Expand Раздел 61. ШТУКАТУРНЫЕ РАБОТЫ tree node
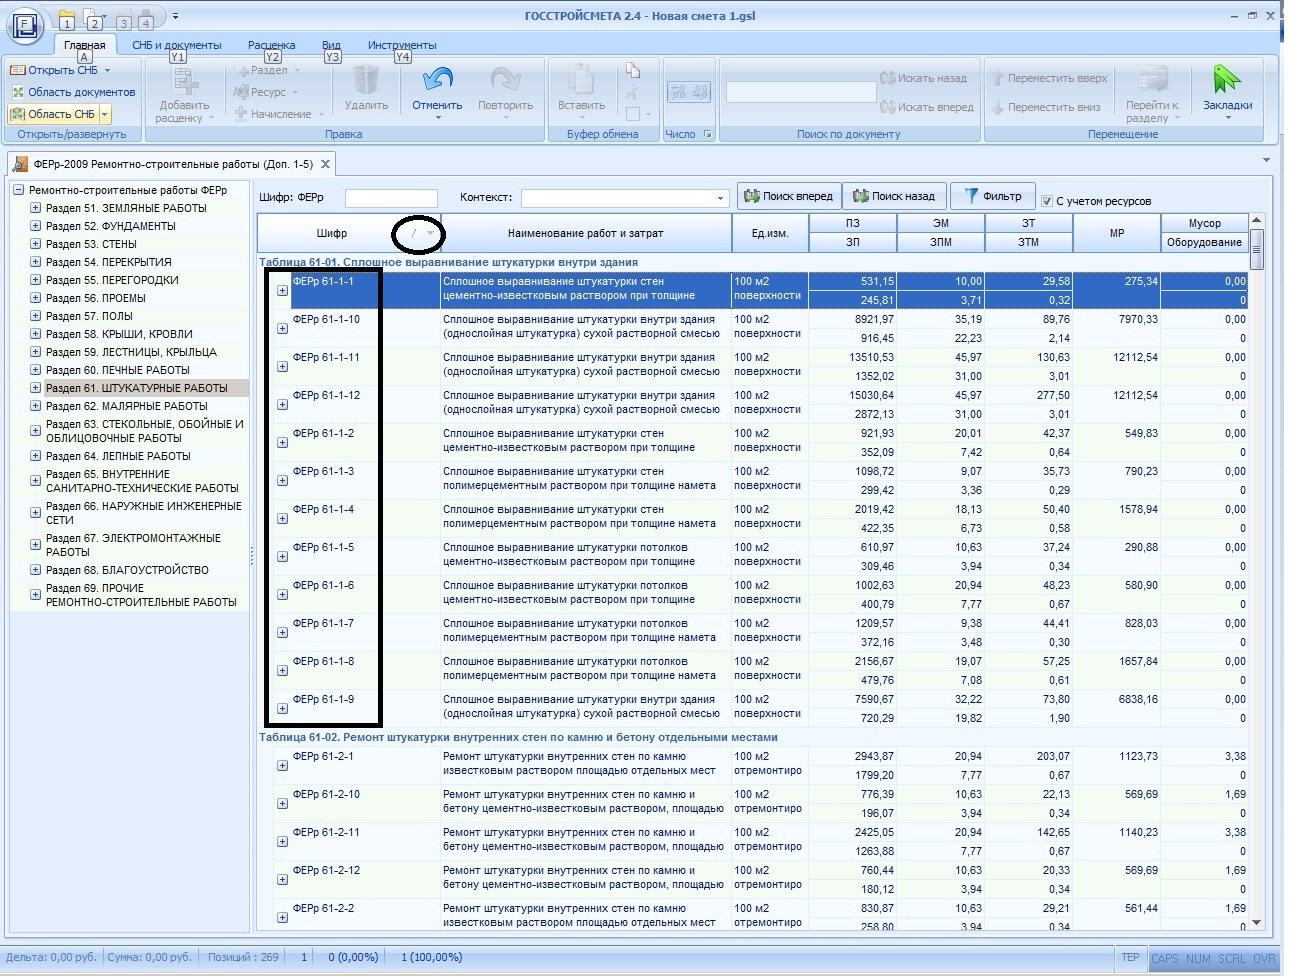1289x976 pixels. click(x=35, y=388)
